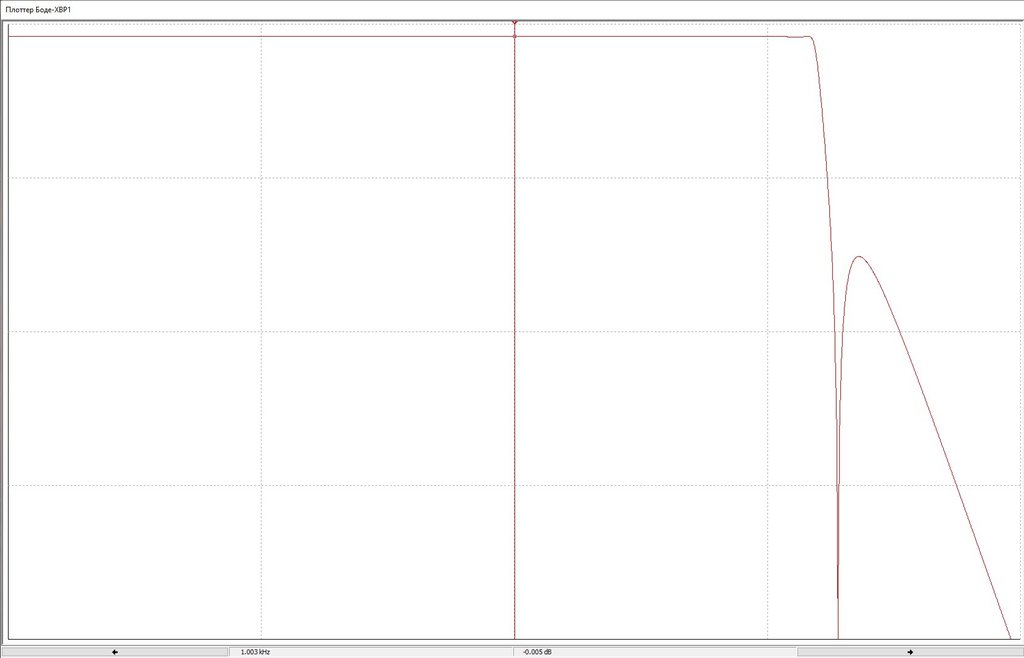
Task: Click the plot's left border axis
Action: 8,331
